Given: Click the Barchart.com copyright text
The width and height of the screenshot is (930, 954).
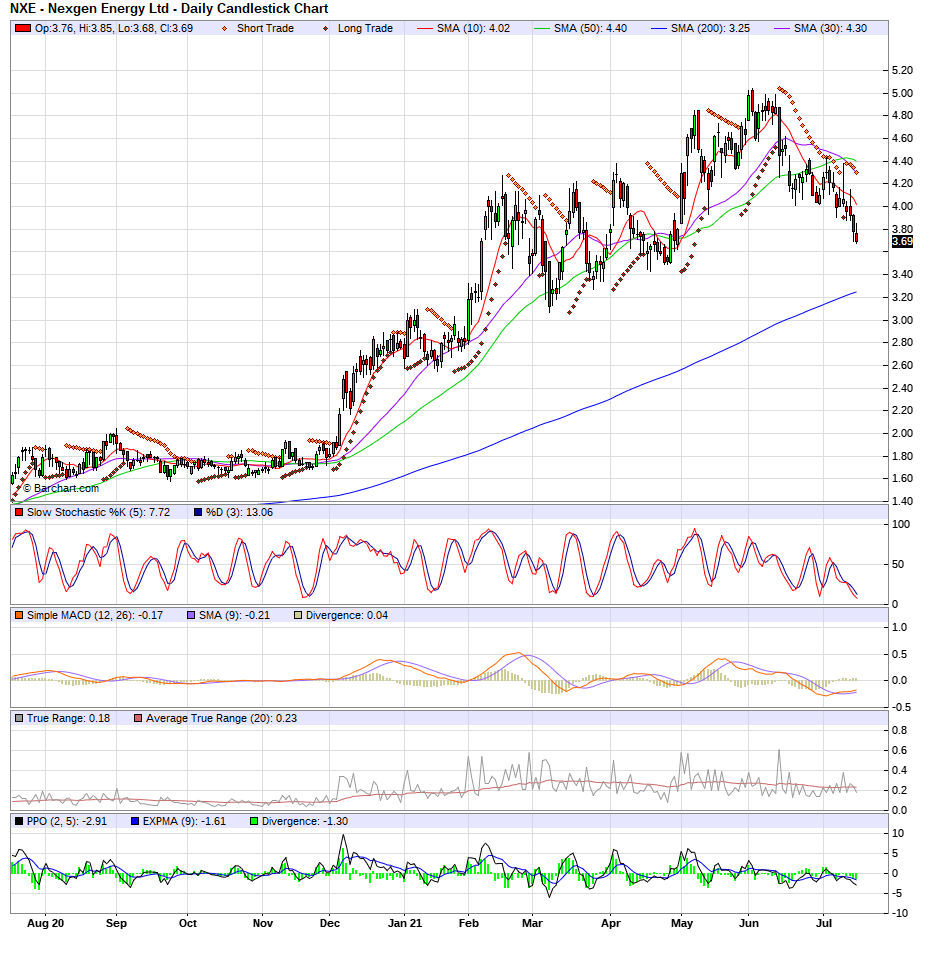Looking at the screenshot, I should pos(61,488).
